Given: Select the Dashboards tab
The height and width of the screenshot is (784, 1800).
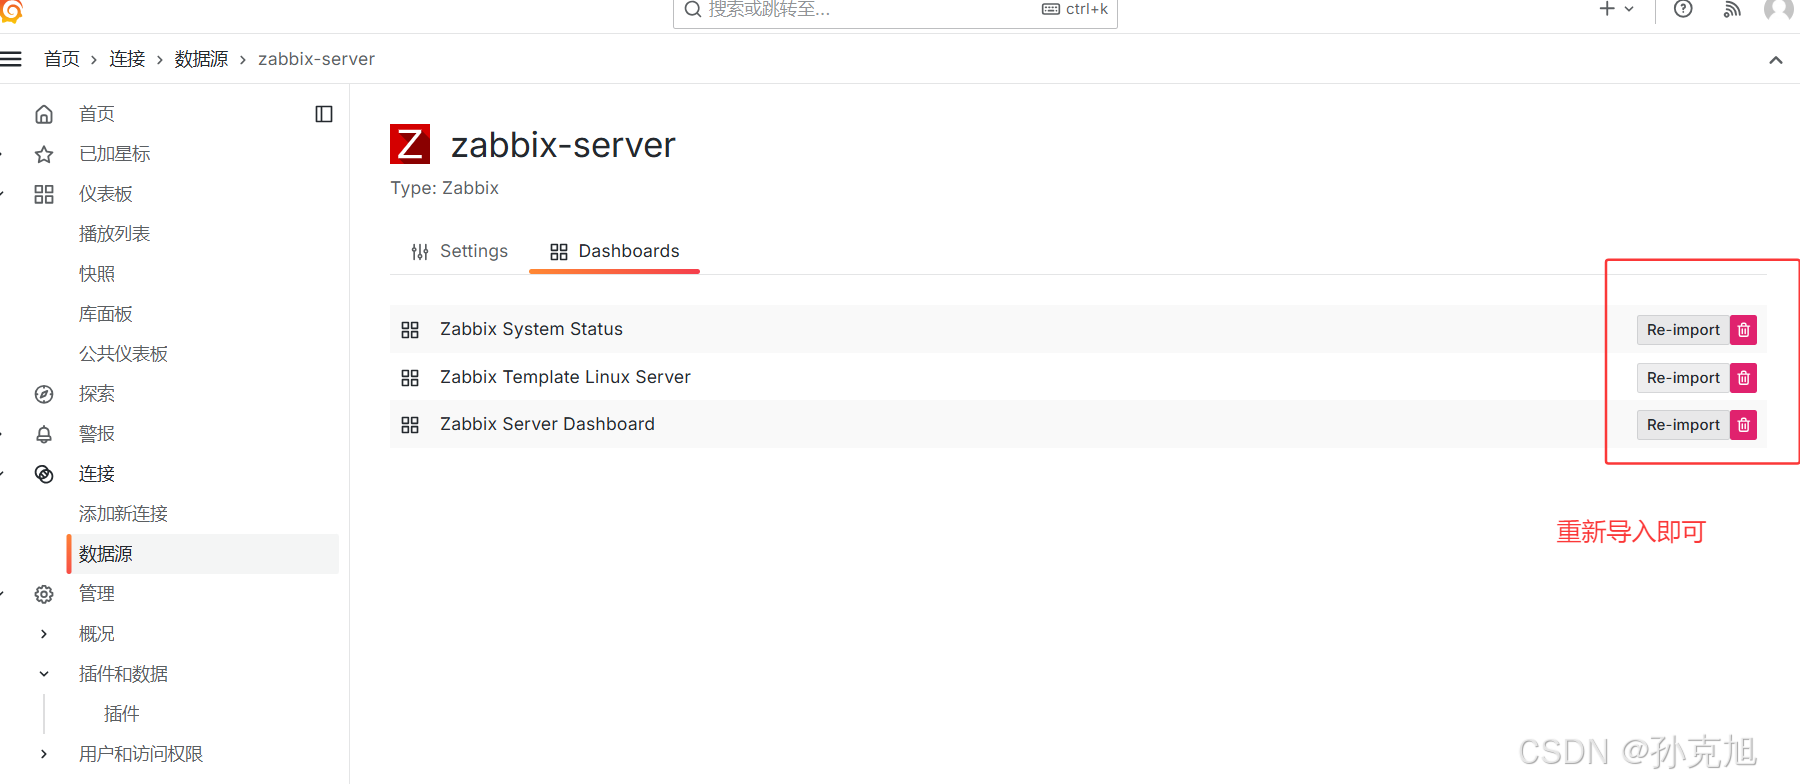Looking at the screenshot, I should tap(614, 251).
